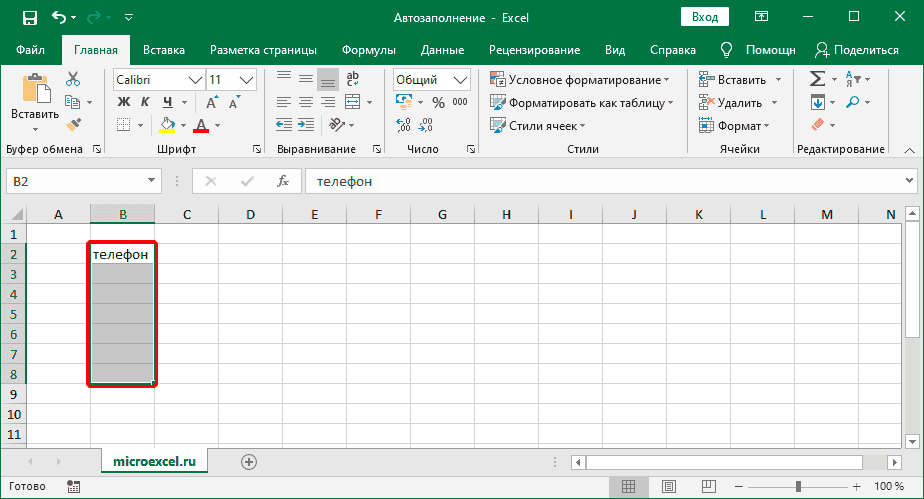Select the Format Painter brush icon

click(73, 124)
